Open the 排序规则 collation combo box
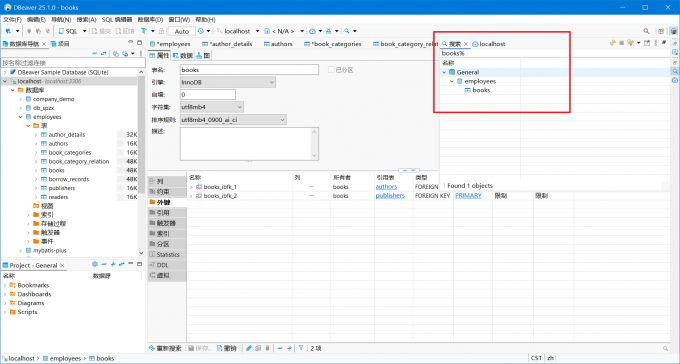The image size is (680, 364). click(233, 119)
